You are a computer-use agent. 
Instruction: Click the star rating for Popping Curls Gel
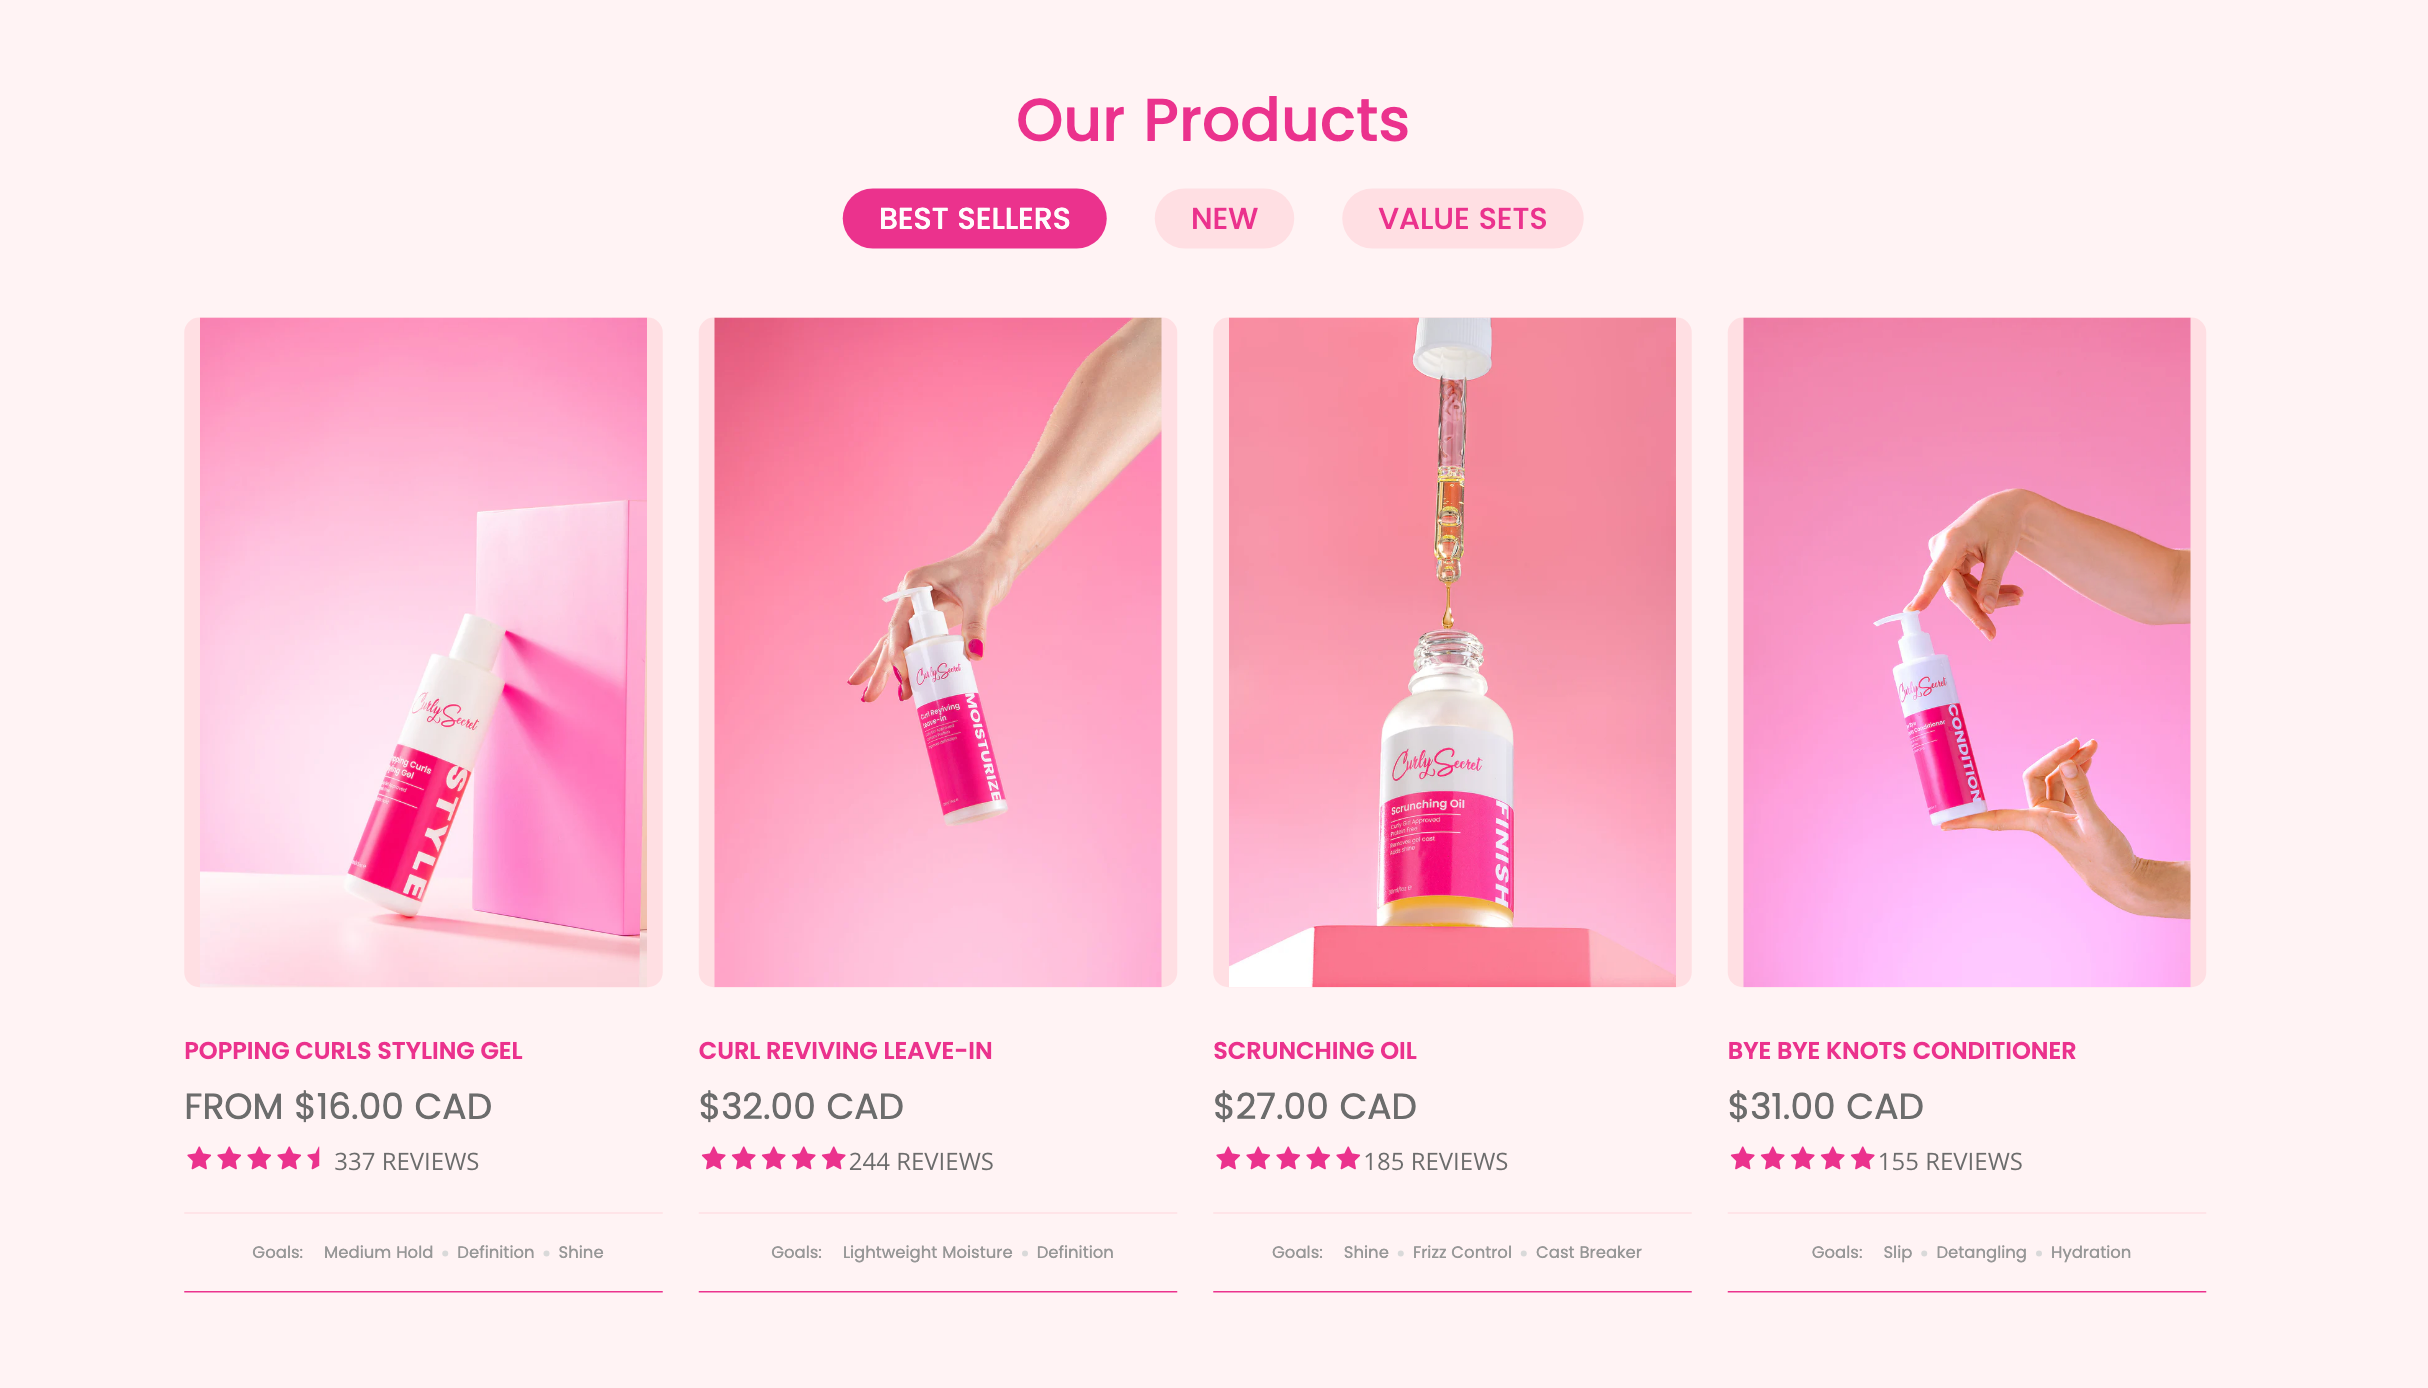tap(255, 1159)
